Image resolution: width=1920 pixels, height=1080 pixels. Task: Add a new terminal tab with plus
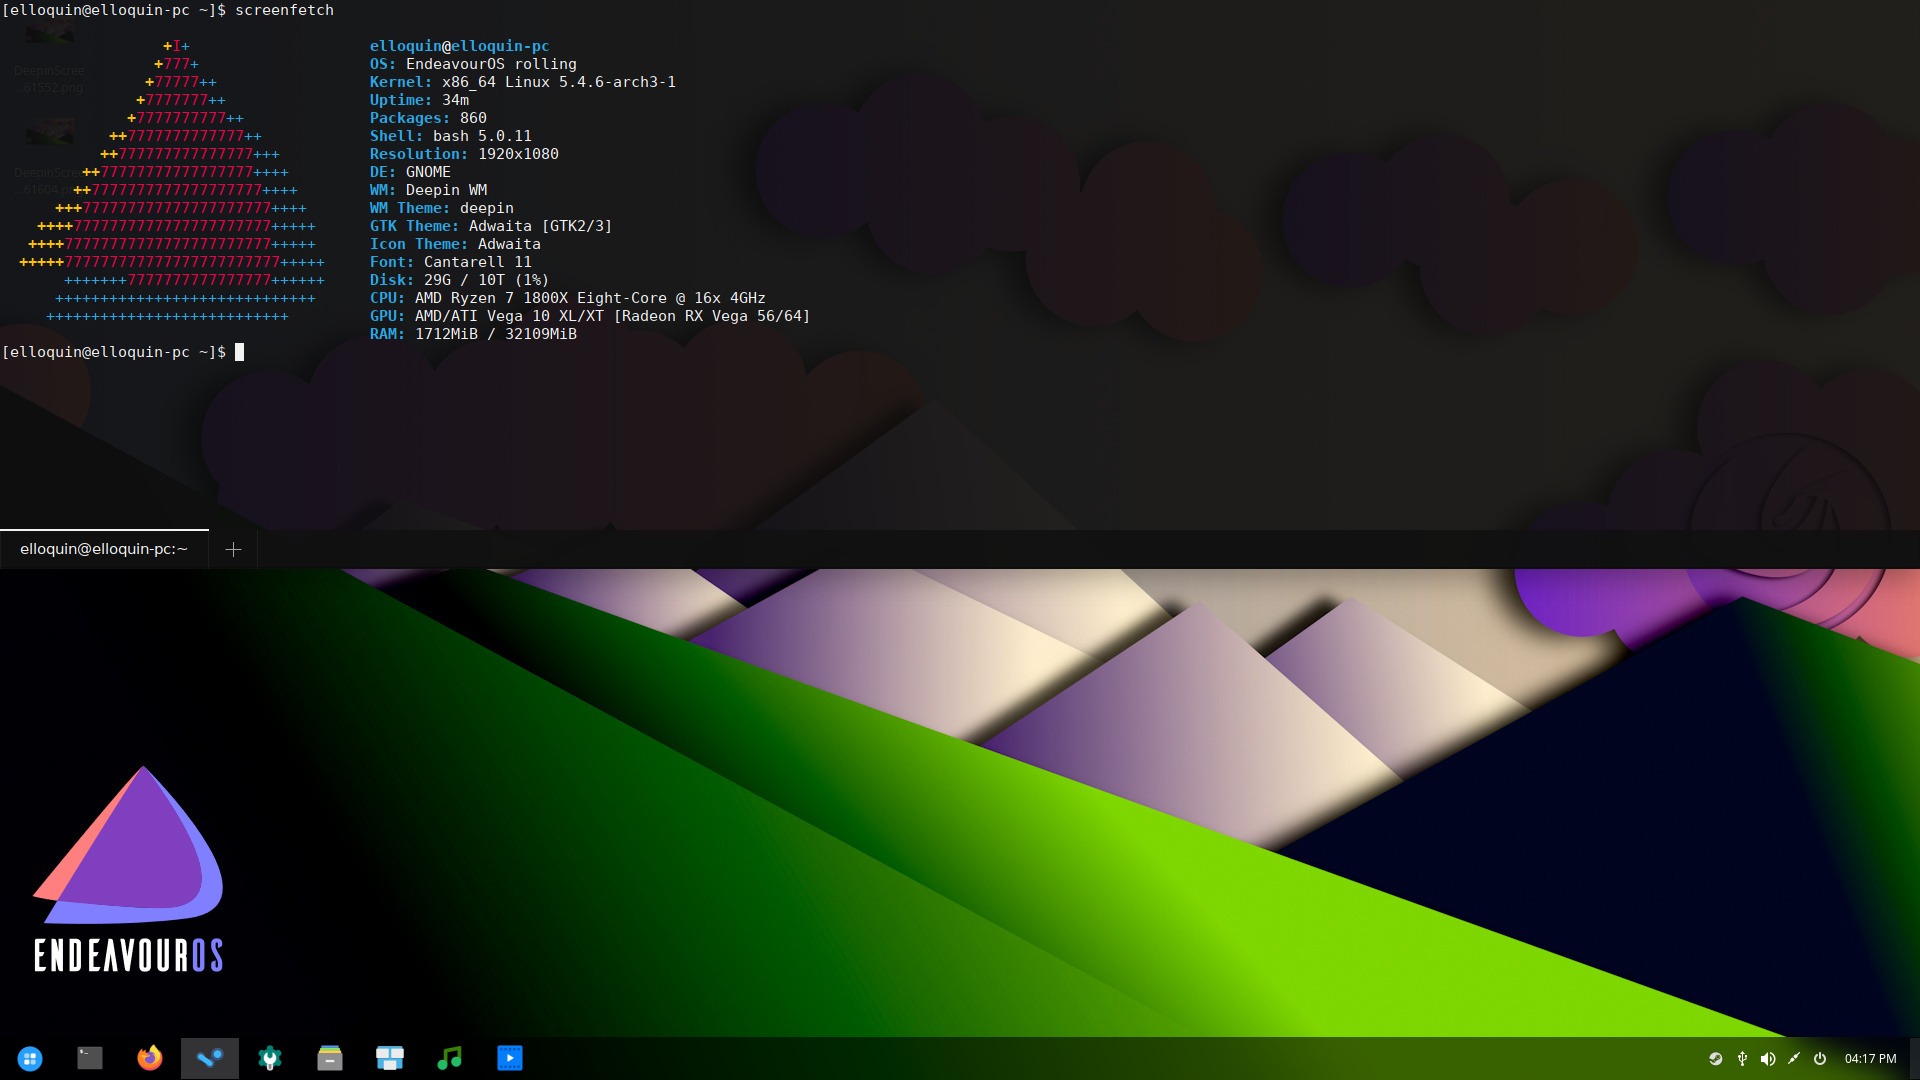point(233,549)
